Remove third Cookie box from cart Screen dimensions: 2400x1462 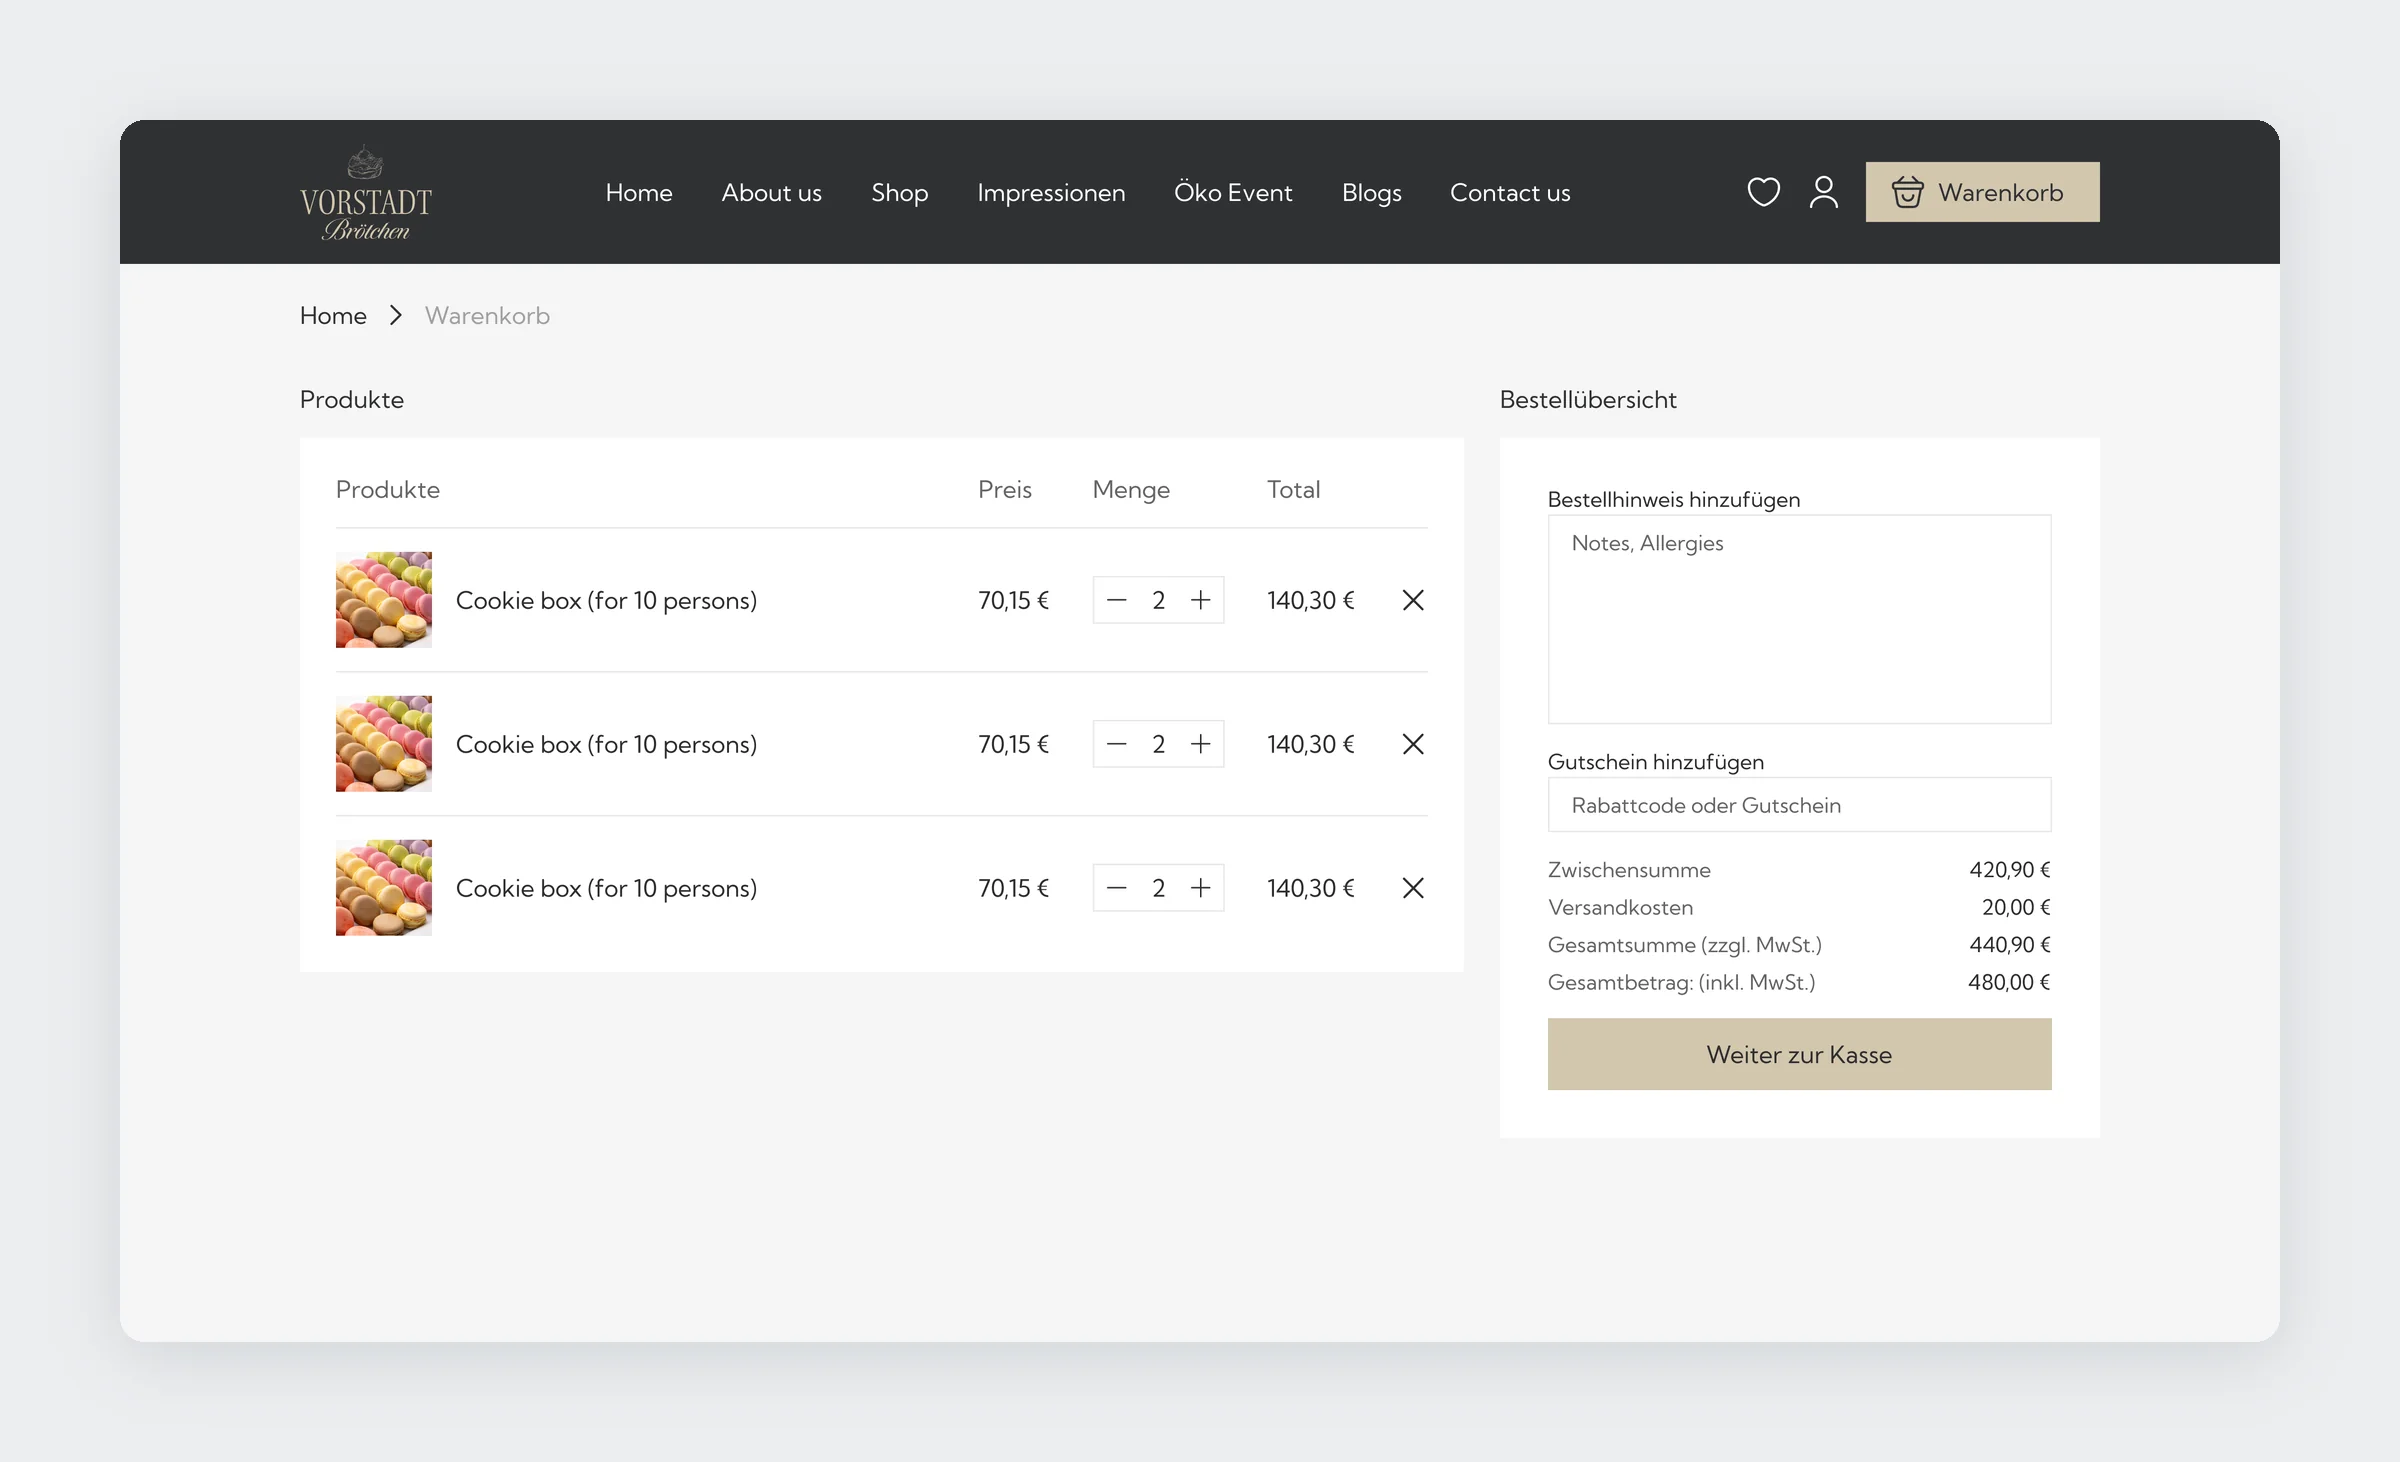pos(1413,888)
